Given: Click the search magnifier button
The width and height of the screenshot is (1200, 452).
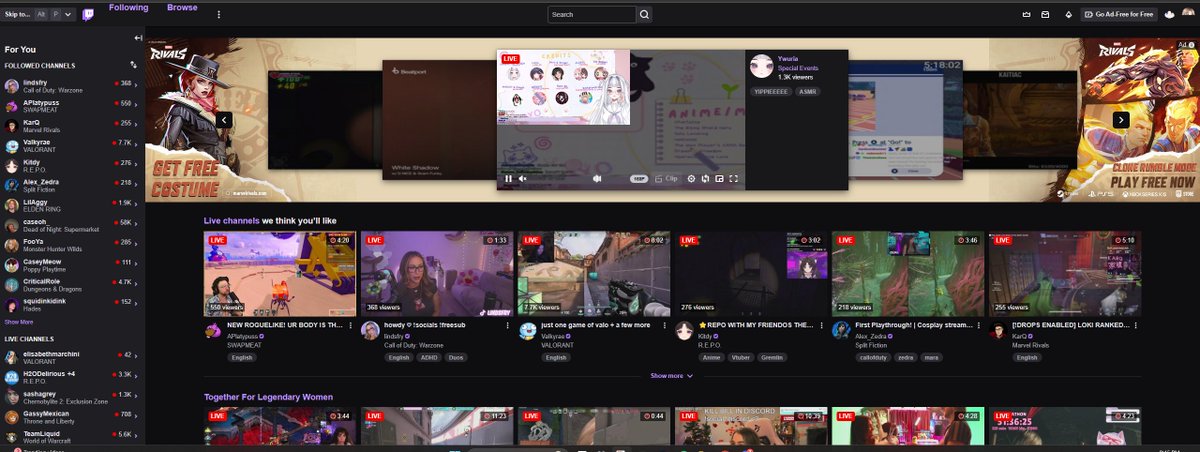Looking at the screenshot, I should pos(645,15).
